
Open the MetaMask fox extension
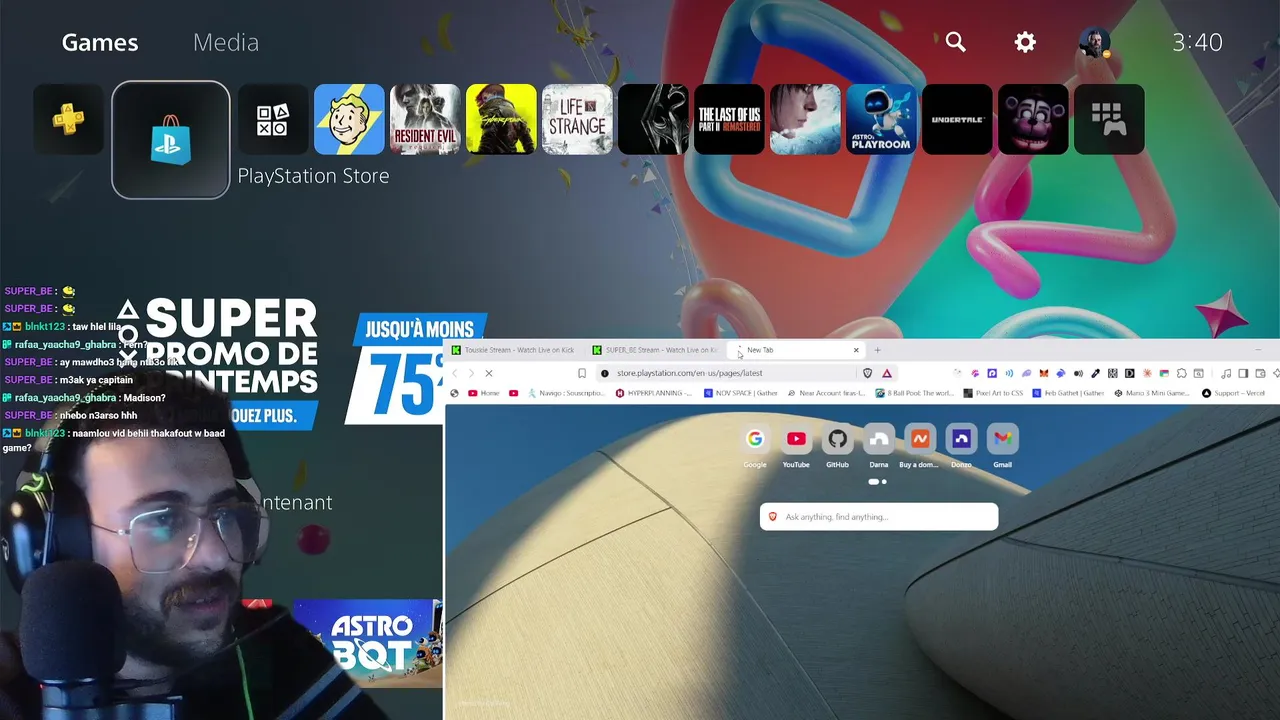click(x=1044, y=373)
